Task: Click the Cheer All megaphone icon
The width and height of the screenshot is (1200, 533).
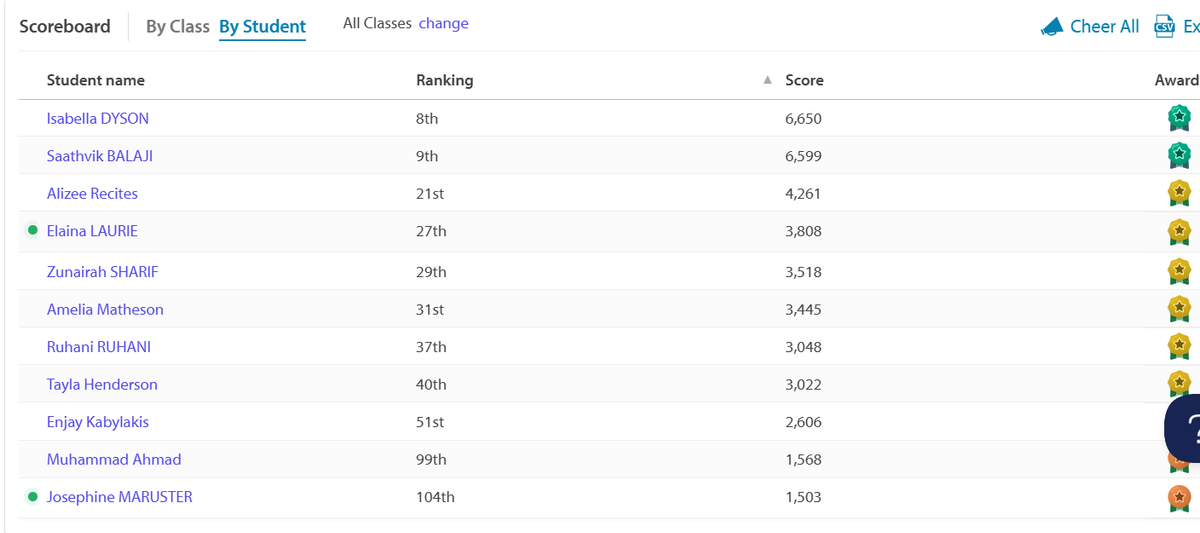Action: tap(1051, 27)
